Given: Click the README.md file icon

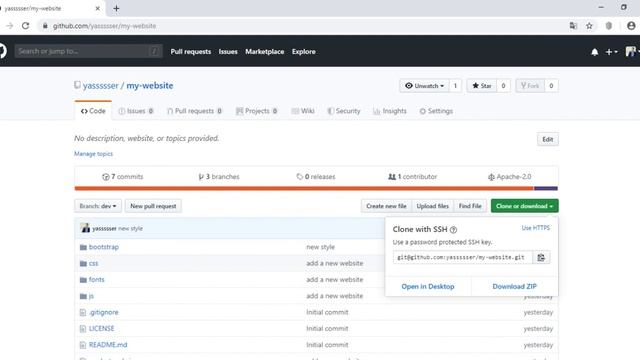Looking at the screenshot, I should tap(83, 345).
